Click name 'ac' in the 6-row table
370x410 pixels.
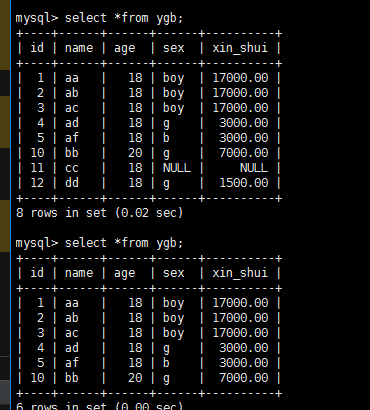point(72,333)
